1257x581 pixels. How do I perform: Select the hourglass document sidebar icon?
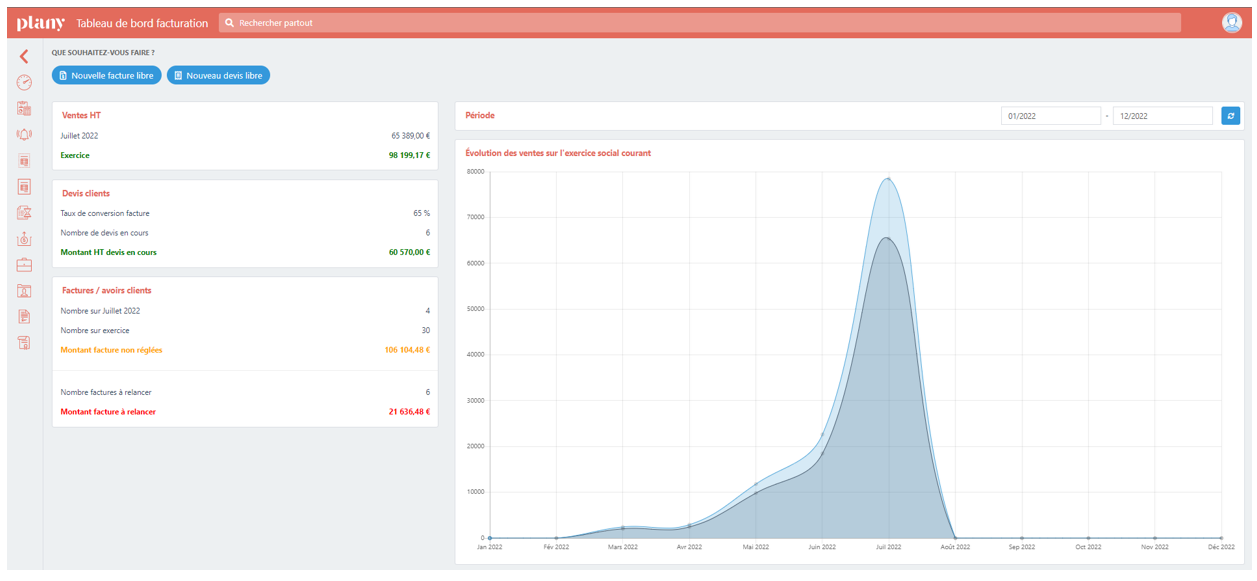(24, 213)
